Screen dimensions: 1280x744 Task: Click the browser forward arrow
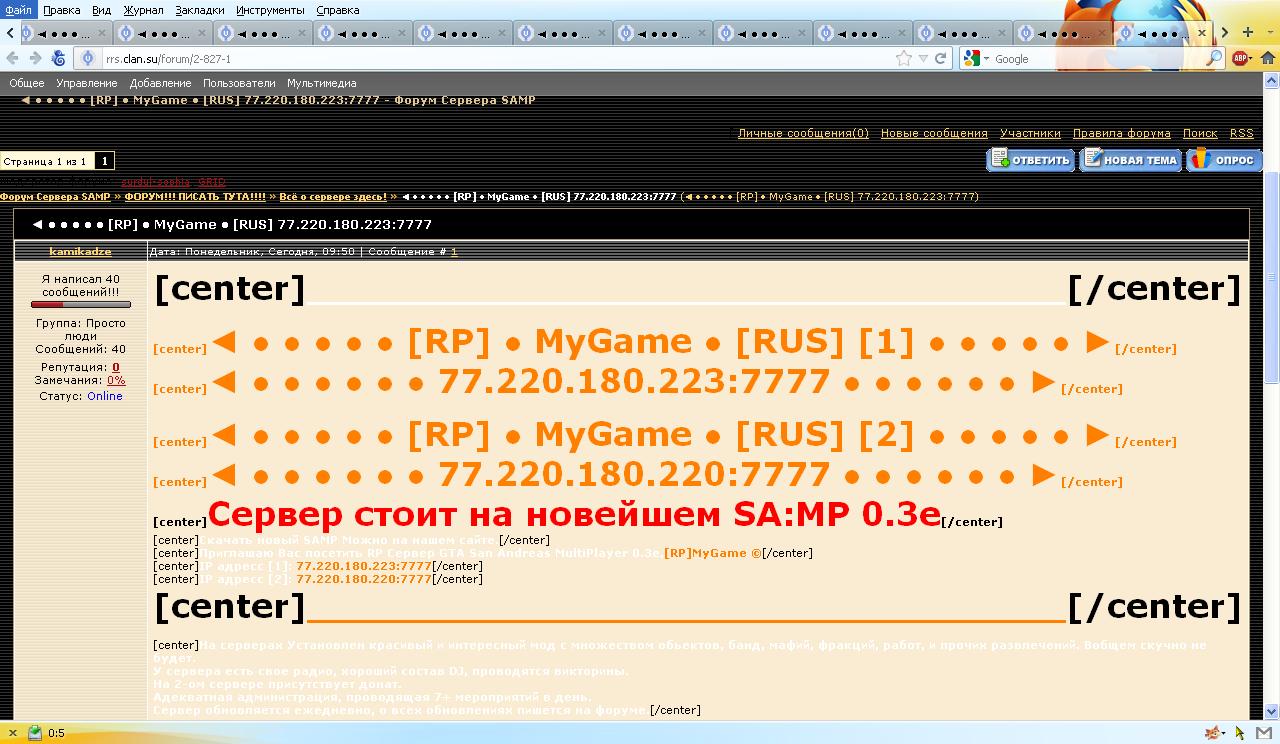pyautogui.click(x=35, y=59)
